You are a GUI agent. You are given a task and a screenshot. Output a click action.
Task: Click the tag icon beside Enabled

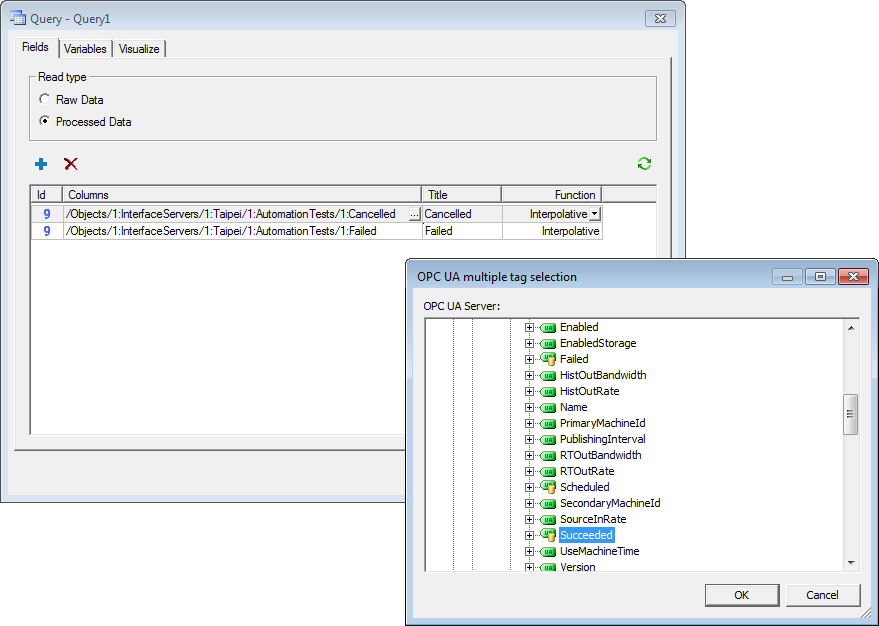[x=548, y=327]
